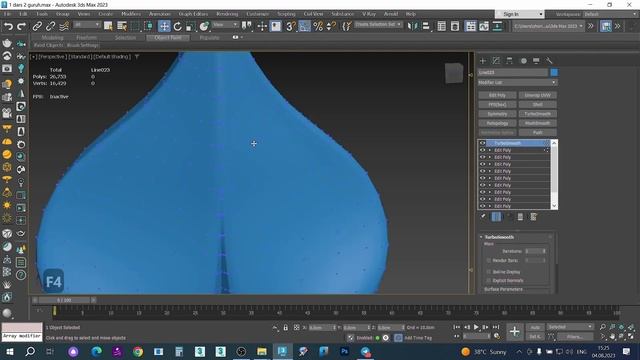Image resolution: width=640 pixels, height=360 pixels.
Task: Click the time slider handle
Action: (x=64, y=300)
